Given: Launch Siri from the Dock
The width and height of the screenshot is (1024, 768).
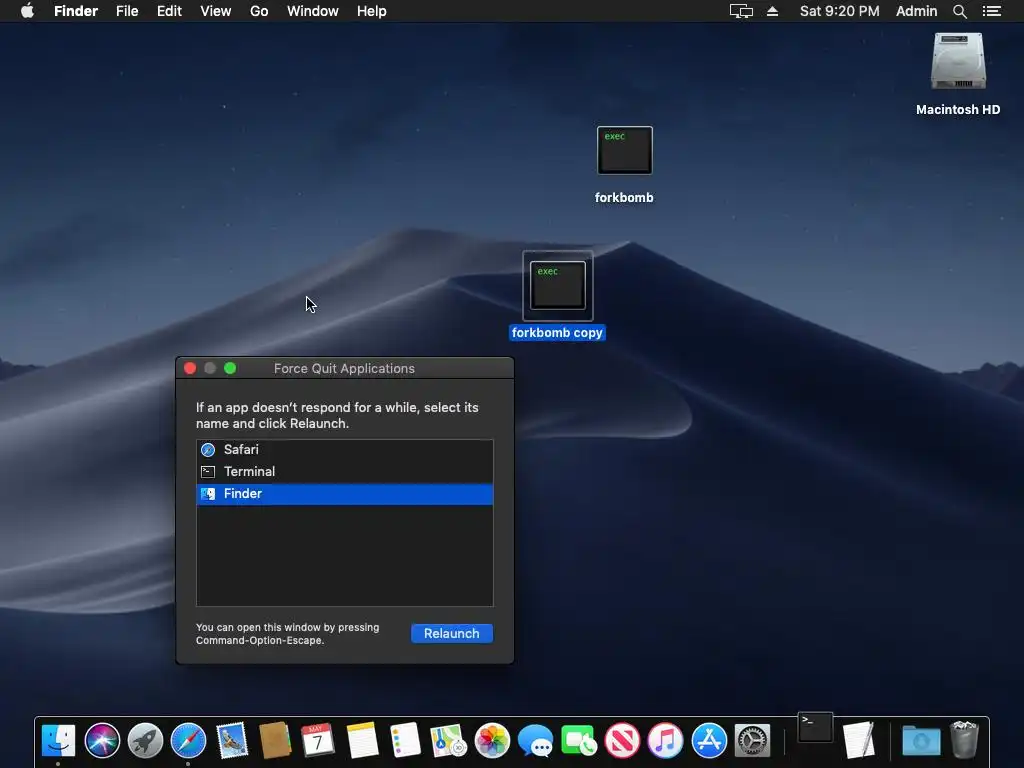Looking at the screenshot, I should pyautogui.click(x=102, y=741).
